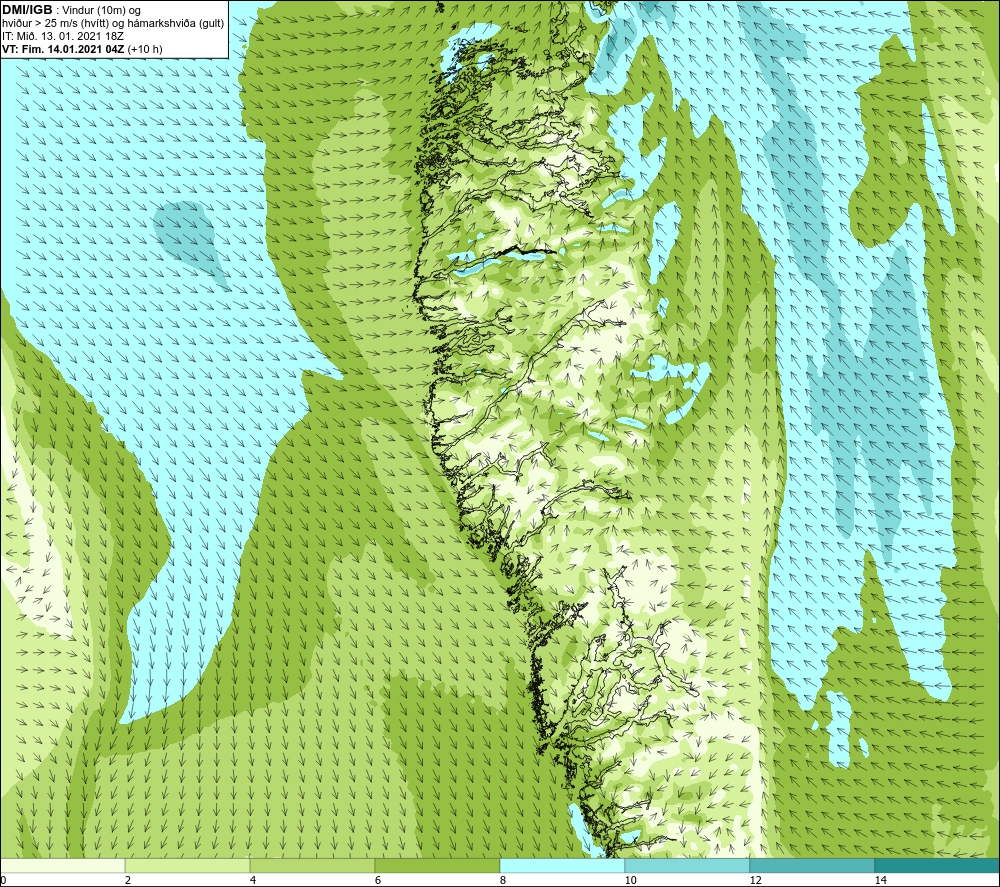The height and width of the screenshot is (887, 1000).
Task: Click the 'DMI/IGB : Vindur (10m) og' title line
Action: (x=72, y=10)
